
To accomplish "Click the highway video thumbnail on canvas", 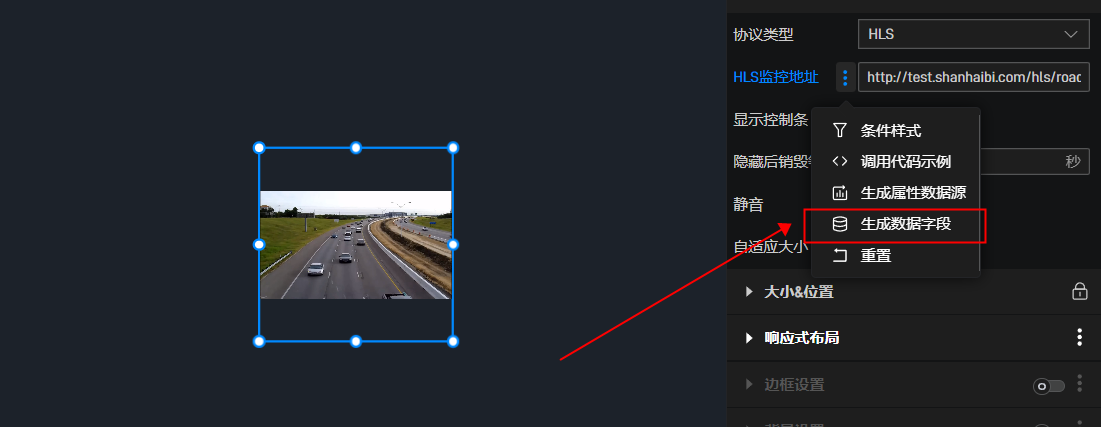I will [355, 245].
